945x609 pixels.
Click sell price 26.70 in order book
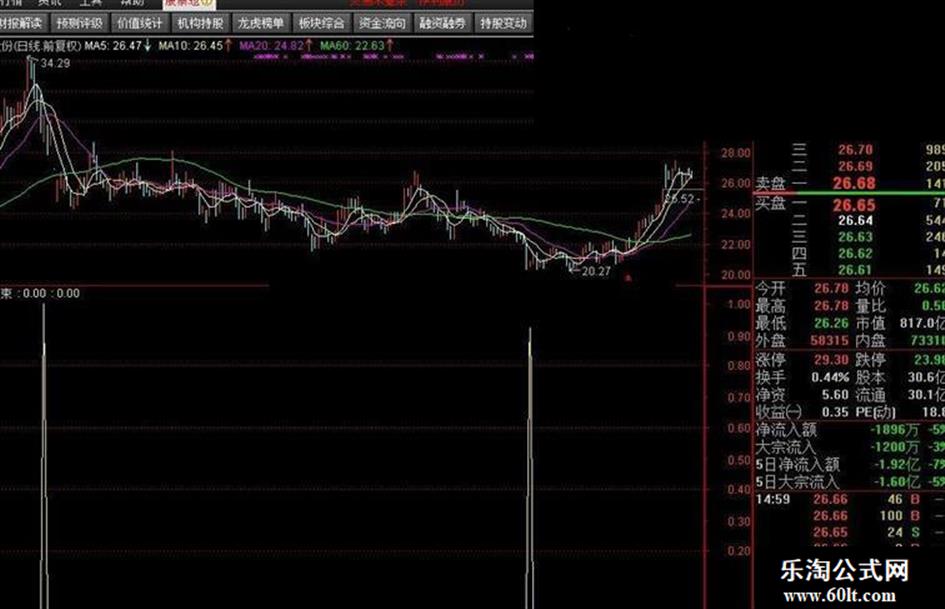coord(855,150)
